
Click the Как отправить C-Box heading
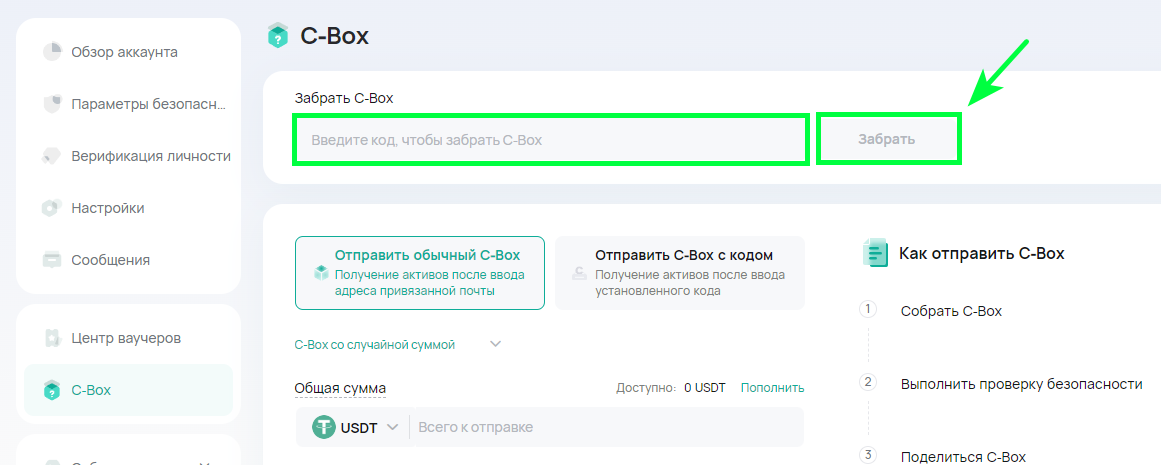click(x=982, y=254)
